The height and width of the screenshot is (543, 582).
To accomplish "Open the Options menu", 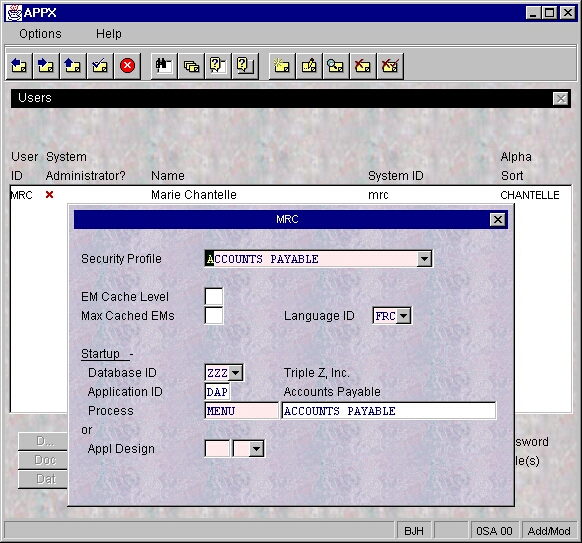I will [x=40, y=34].
